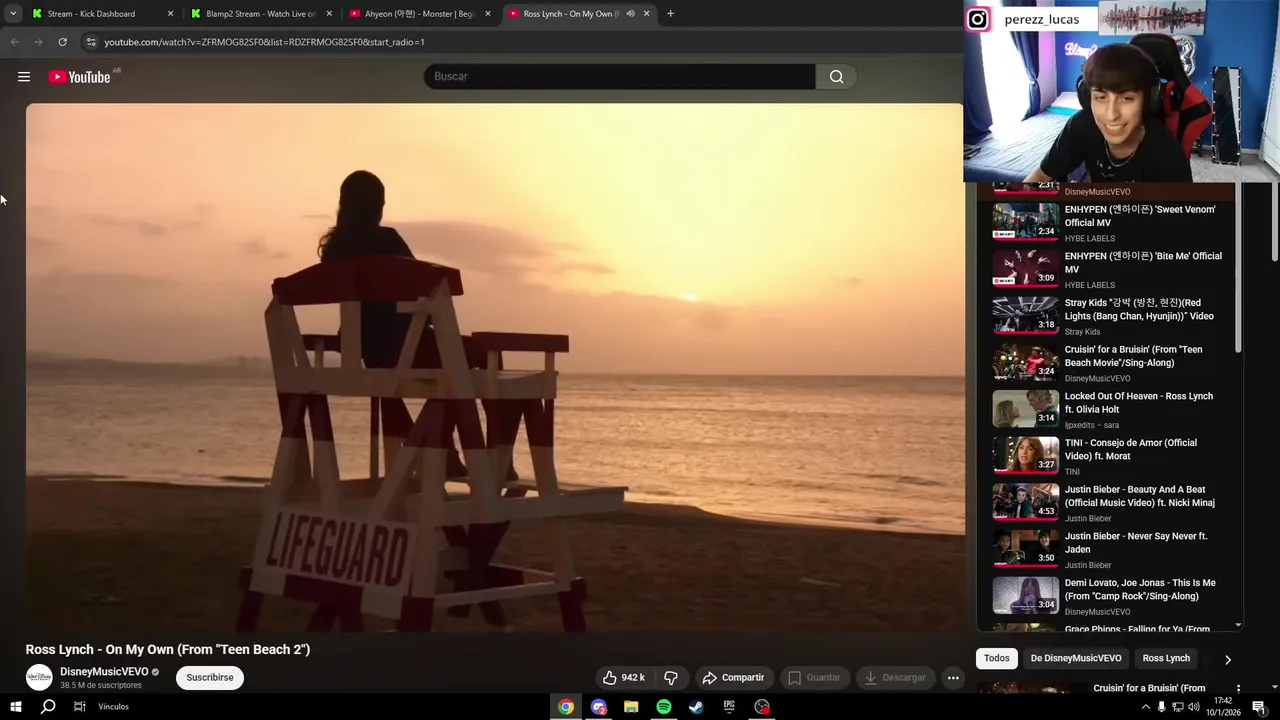Open the three-dot more actions menu
This screenshot has width=1280, height=720.
coord(953,678)
